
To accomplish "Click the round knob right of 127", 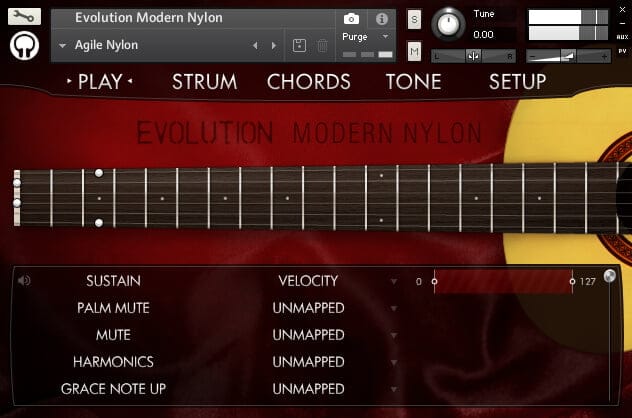I will tap(610, 276).
